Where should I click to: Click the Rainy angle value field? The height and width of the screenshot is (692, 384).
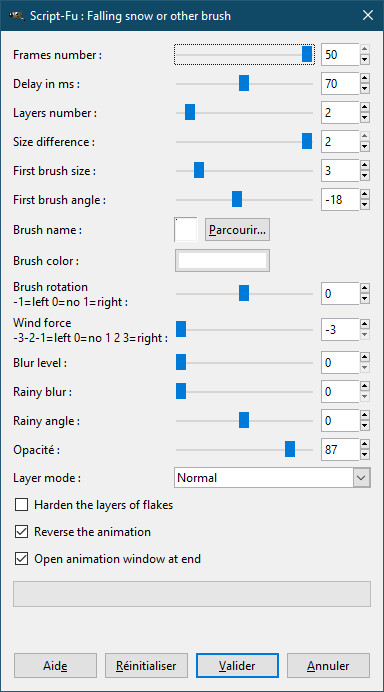click(x=340, y=421)
